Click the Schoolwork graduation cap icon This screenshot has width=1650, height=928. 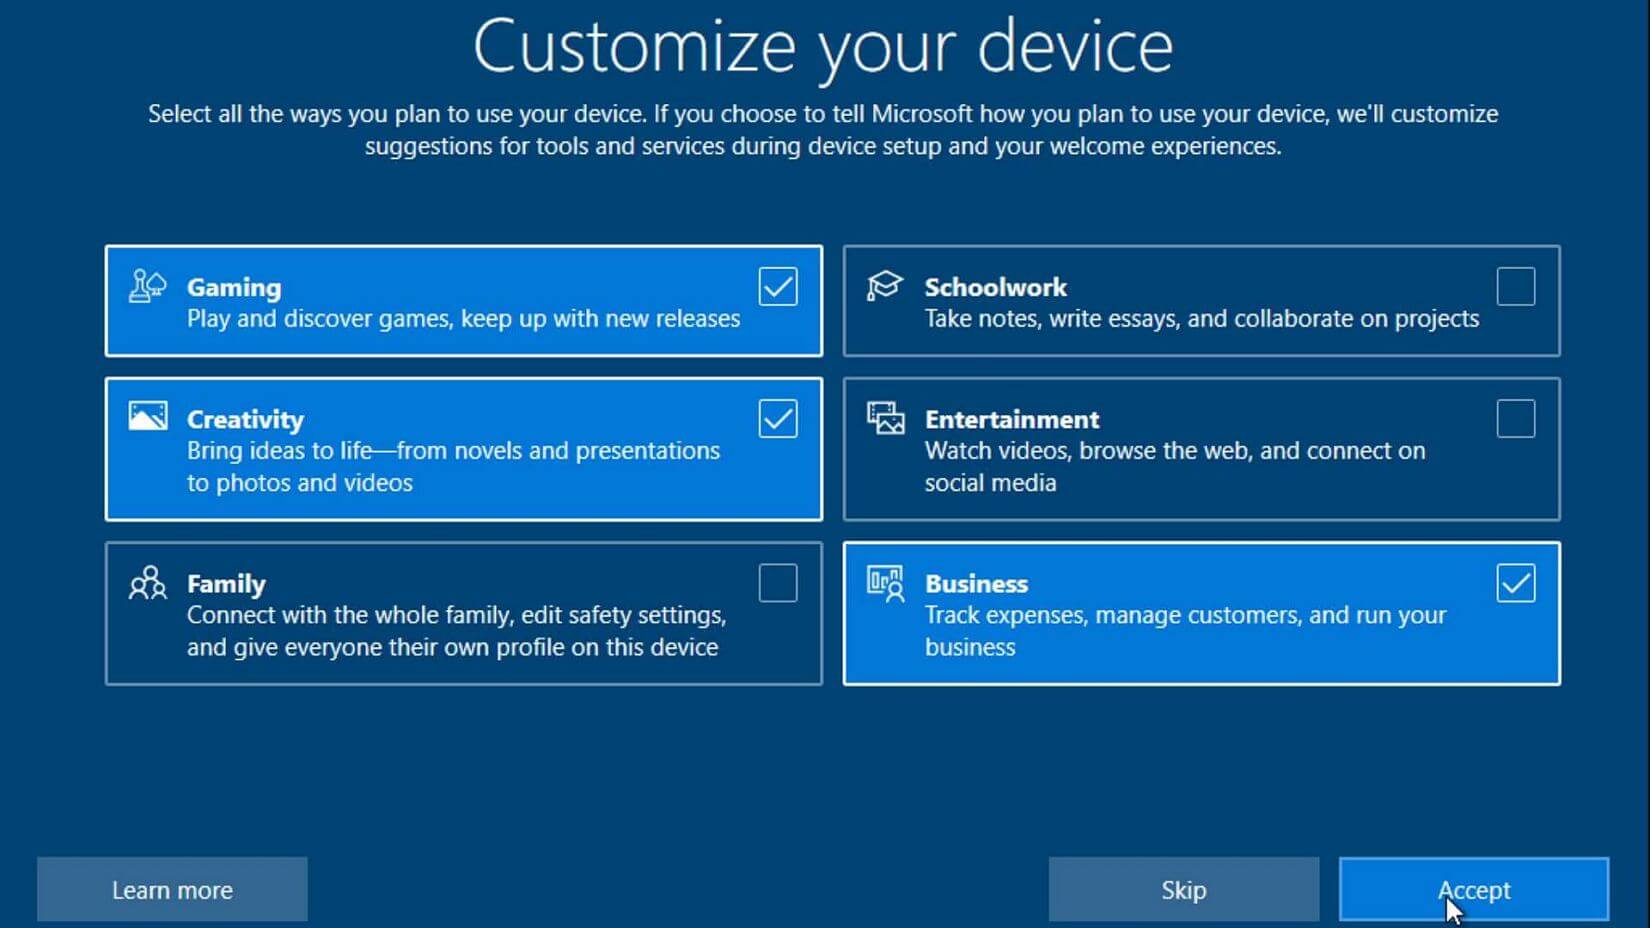click(x=884, y=287)
